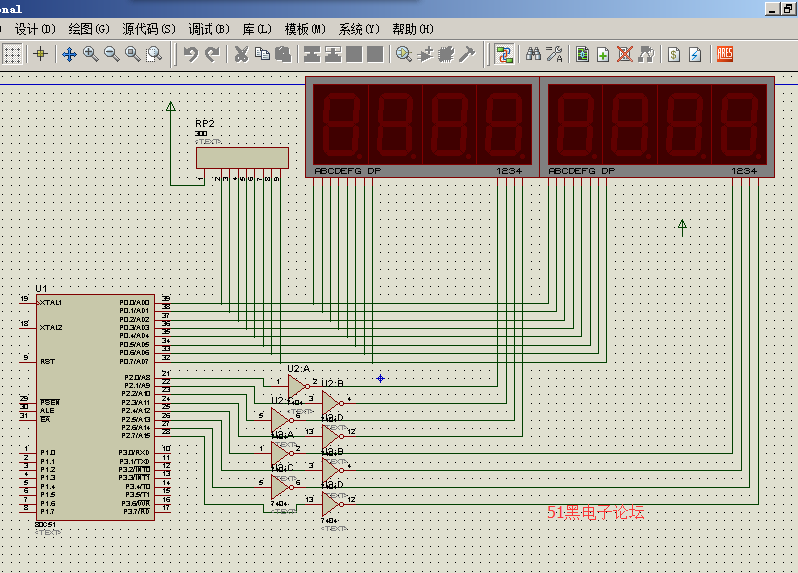The image size is (798, 573).
Task: Select the blue pan/center-at-cursor tool
Action: click(69, 54)
